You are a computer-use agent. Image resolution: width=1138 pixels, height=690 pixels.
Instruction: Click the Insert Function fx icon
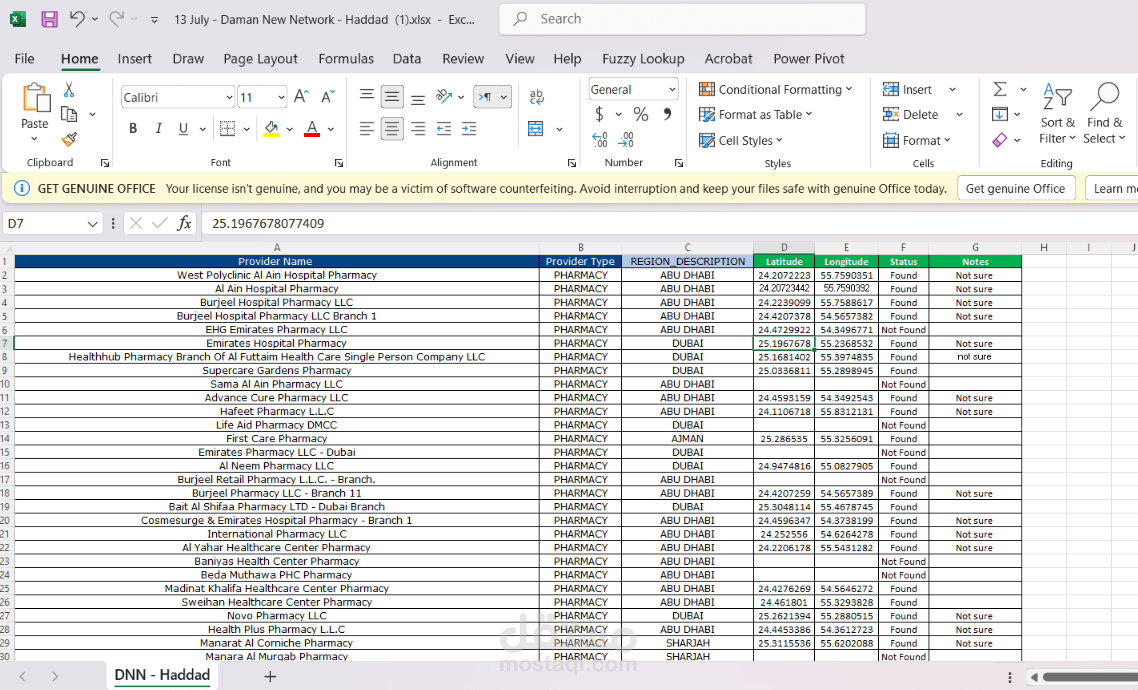coord(184,223)
